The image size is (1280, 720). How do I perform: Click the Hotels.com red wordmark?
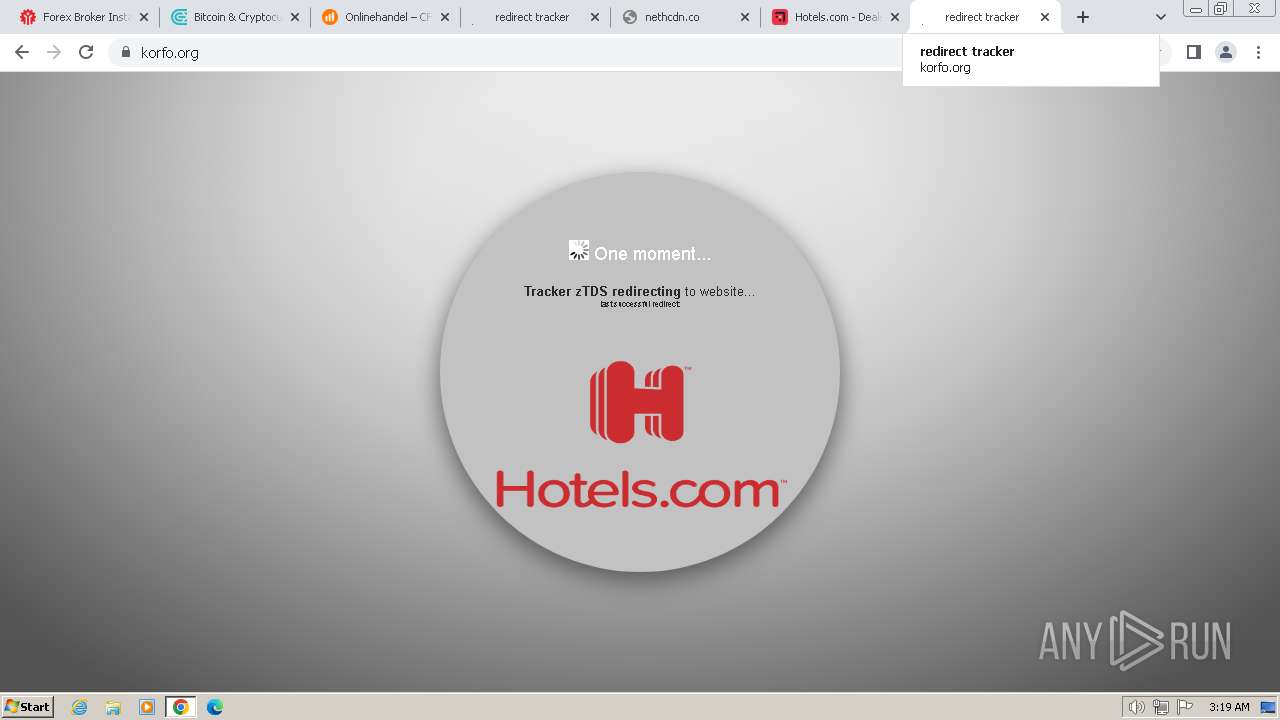pyautogui.click(x=640, y=490)
